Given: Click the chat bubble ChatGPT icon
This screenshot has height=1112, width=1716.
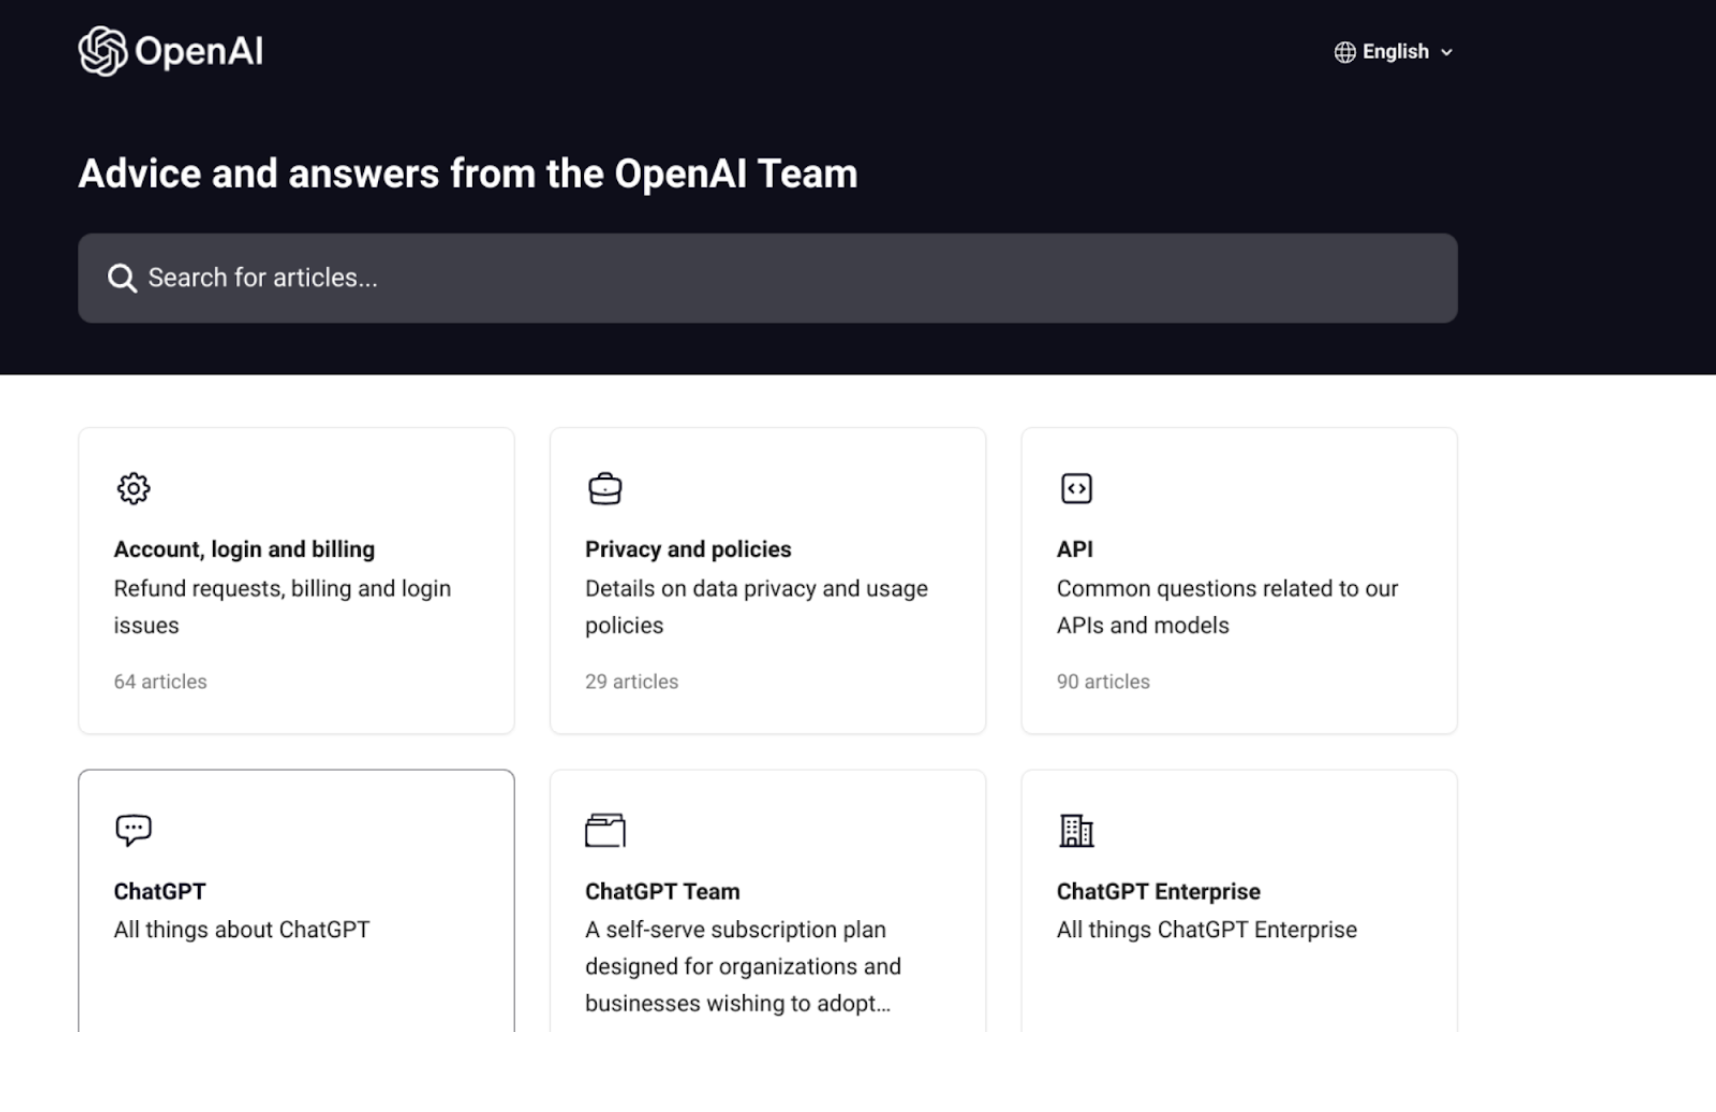Looking at the screenshot, I should pos(133,830).
